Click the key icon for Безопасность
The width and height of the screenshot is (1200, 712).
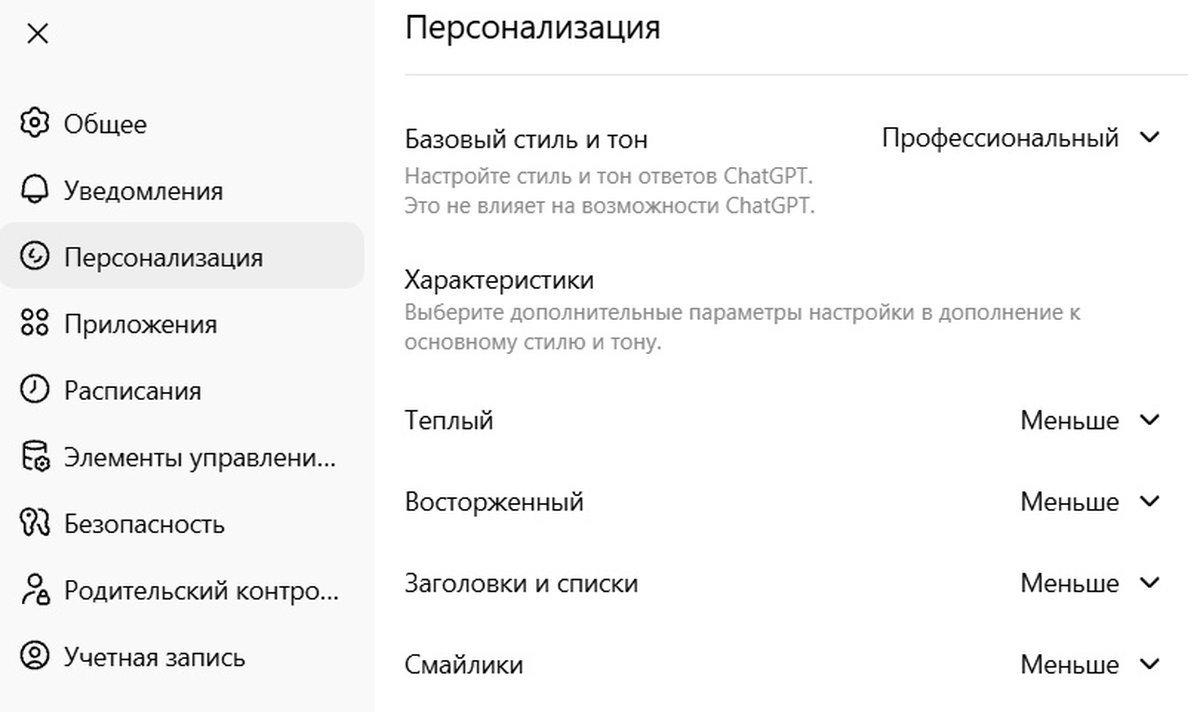(35, 524)
